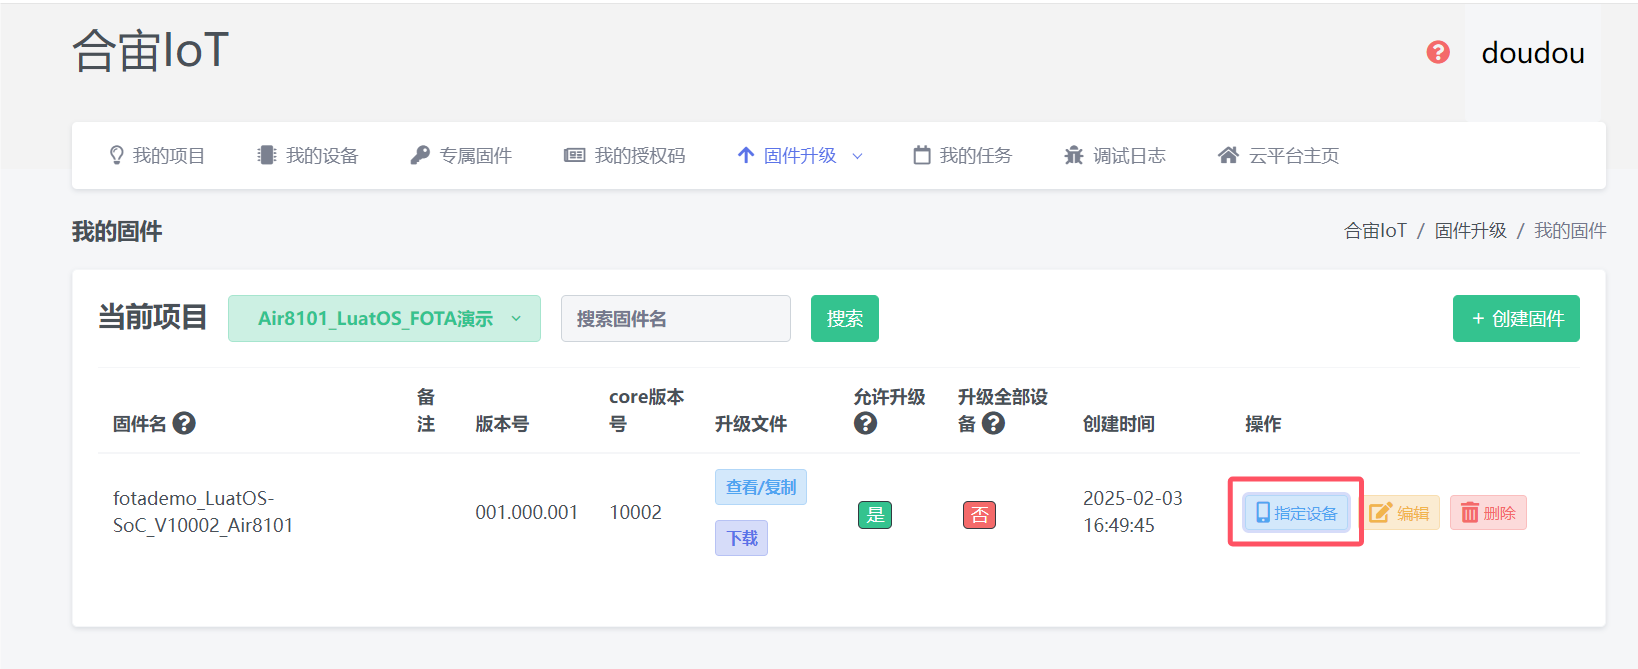
Task: Open the Air8101_LuatOS_FOTA演示 project dropdown
Action: click(x=384, y=318)
